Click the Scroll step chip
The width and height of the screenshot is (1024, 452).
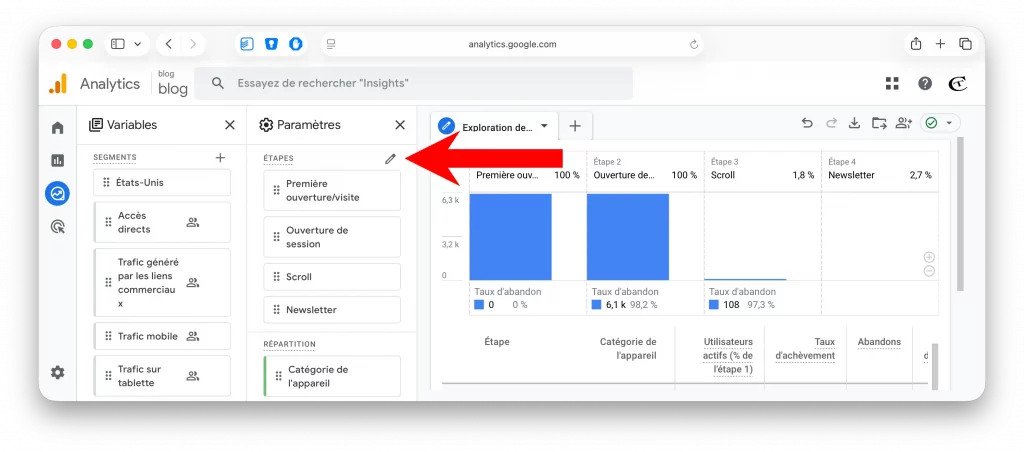332,277
